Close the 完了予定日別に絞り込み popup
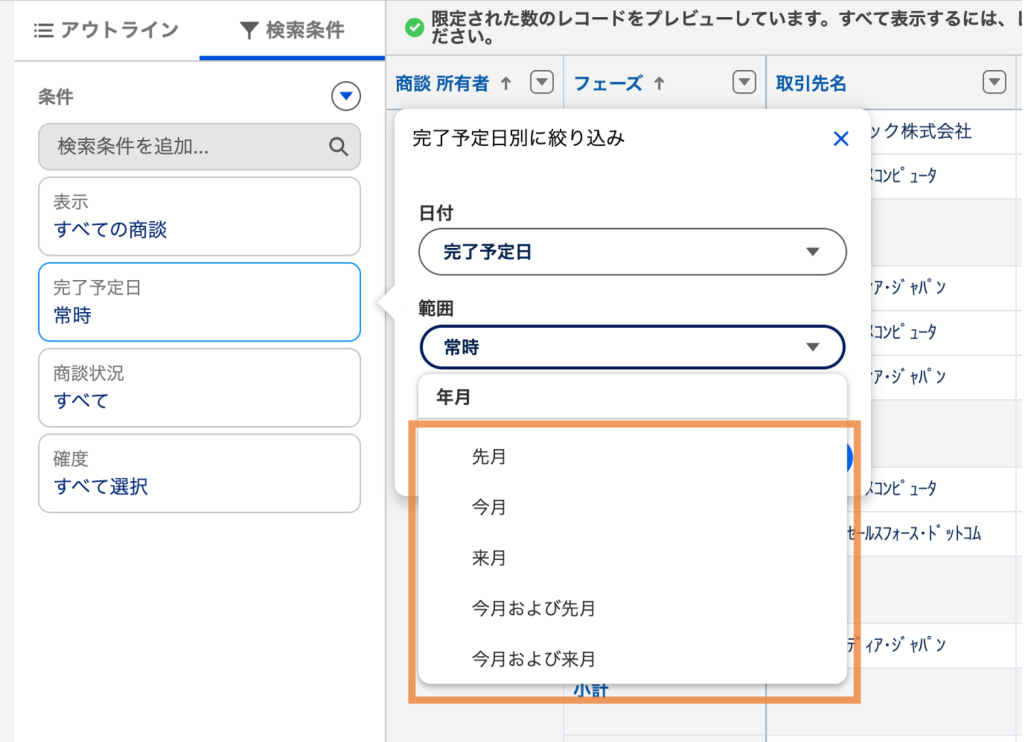1024x742 pixels. 841,139
